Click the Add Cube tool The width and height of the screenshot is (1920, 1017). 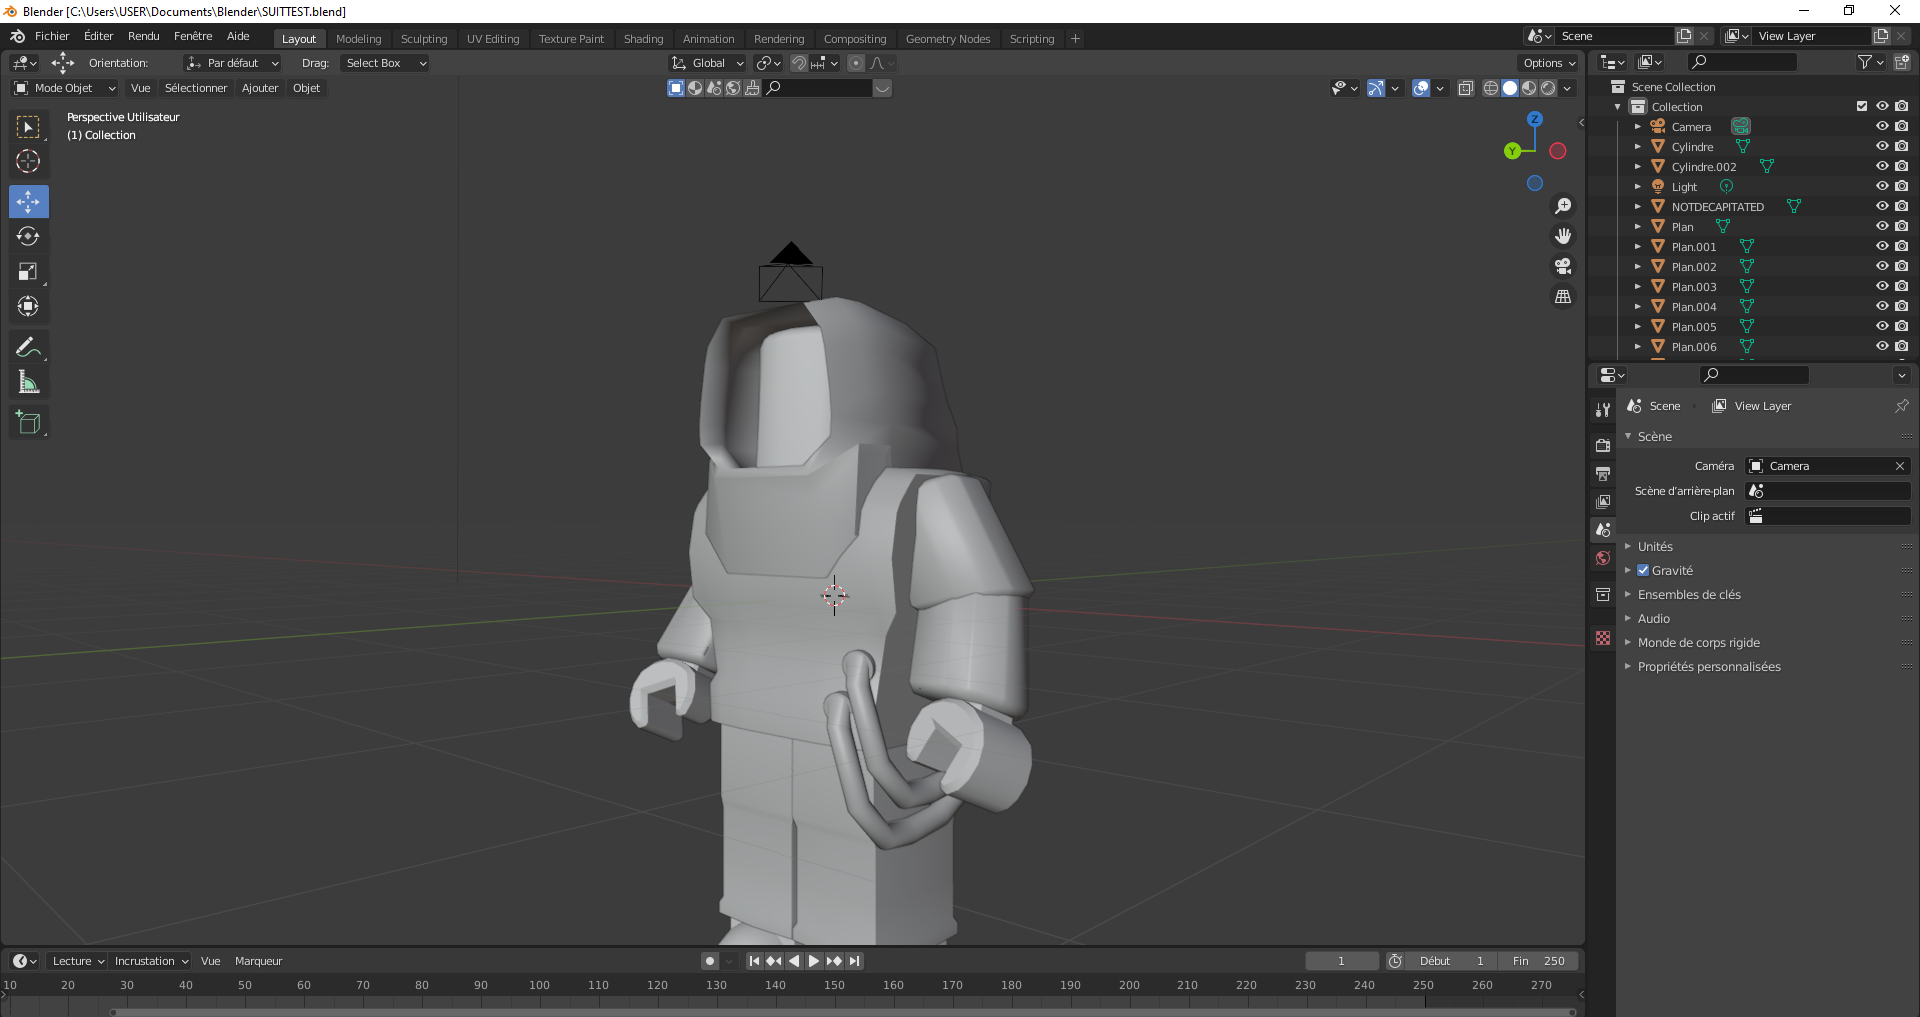click(x=28, y=423)
